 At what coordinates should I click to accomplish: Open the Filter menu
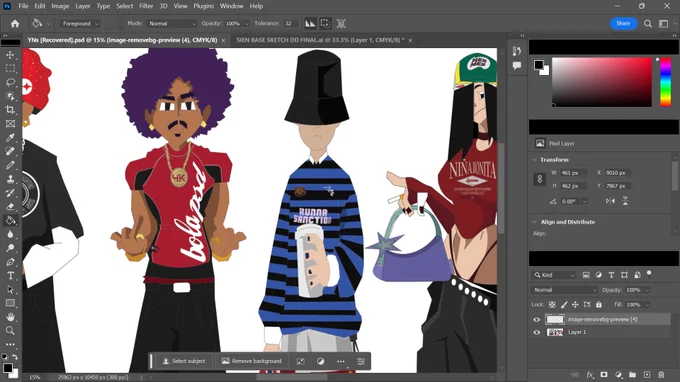pos(146,6)
